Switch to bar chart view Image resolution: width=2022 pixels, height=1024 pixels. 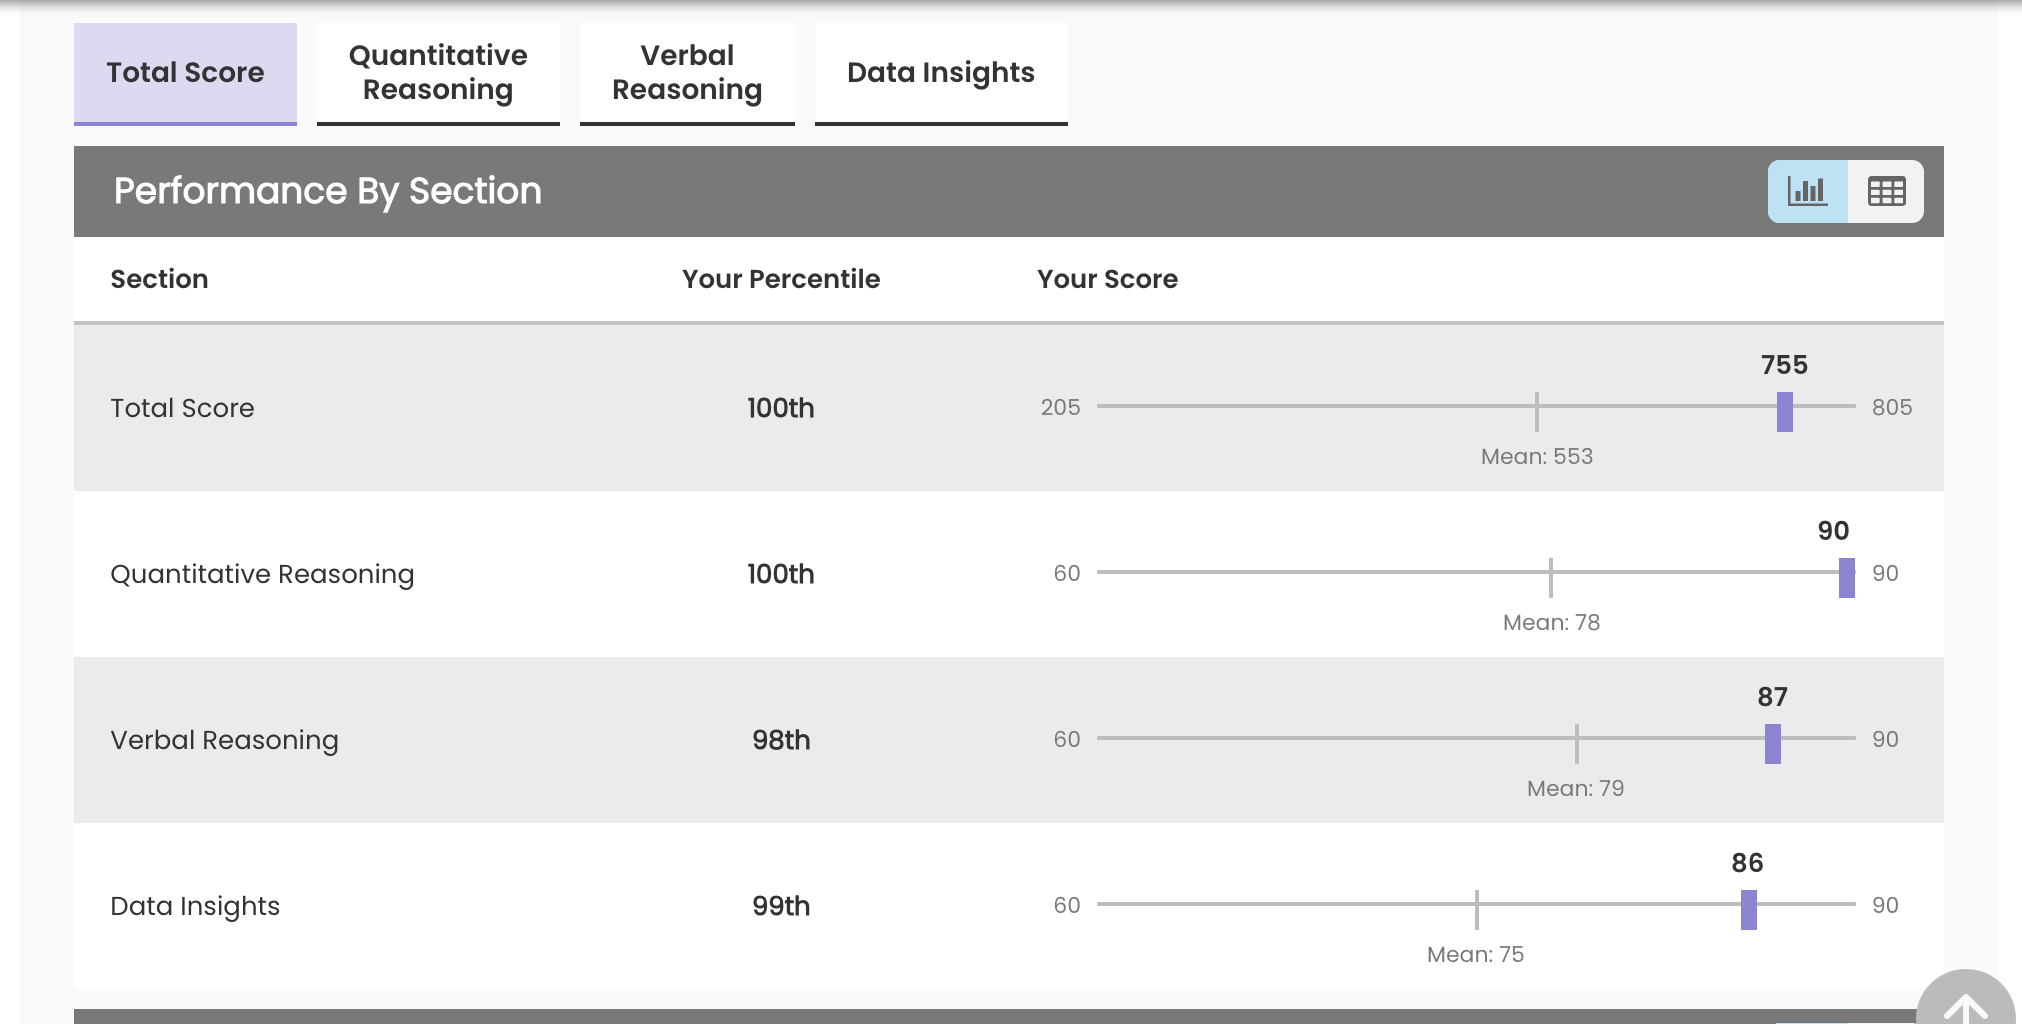pos(1807,191)
